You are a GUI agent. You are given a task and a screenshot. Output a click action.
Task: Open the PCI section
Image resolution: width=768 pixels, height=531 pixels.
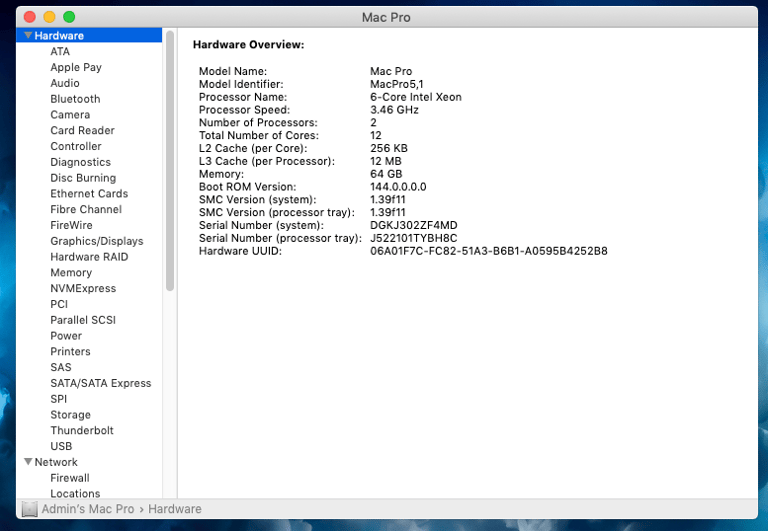59,304
